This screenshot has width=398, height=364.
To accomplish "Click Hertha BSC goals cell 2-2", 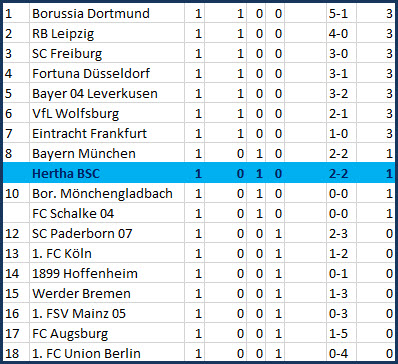I will point(338,173).
